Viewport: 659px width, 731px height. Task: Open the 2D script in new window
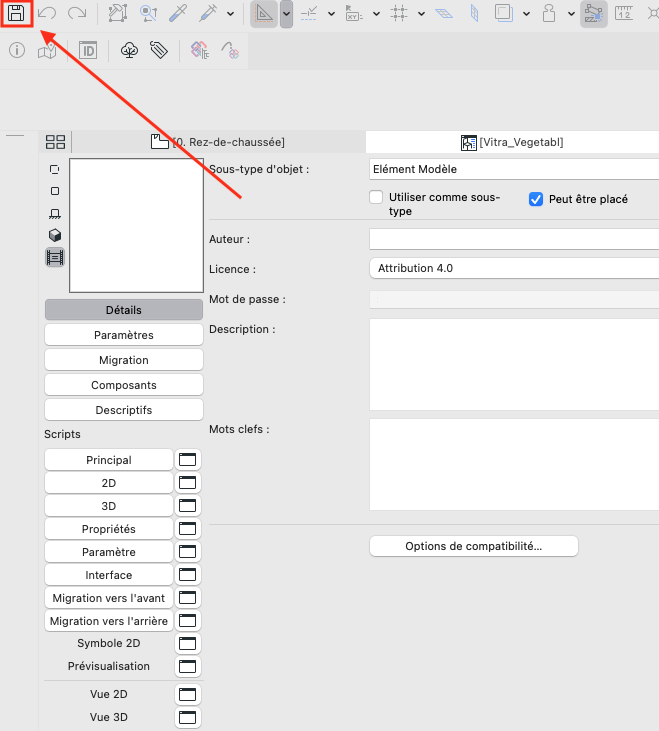coord(188,483)
